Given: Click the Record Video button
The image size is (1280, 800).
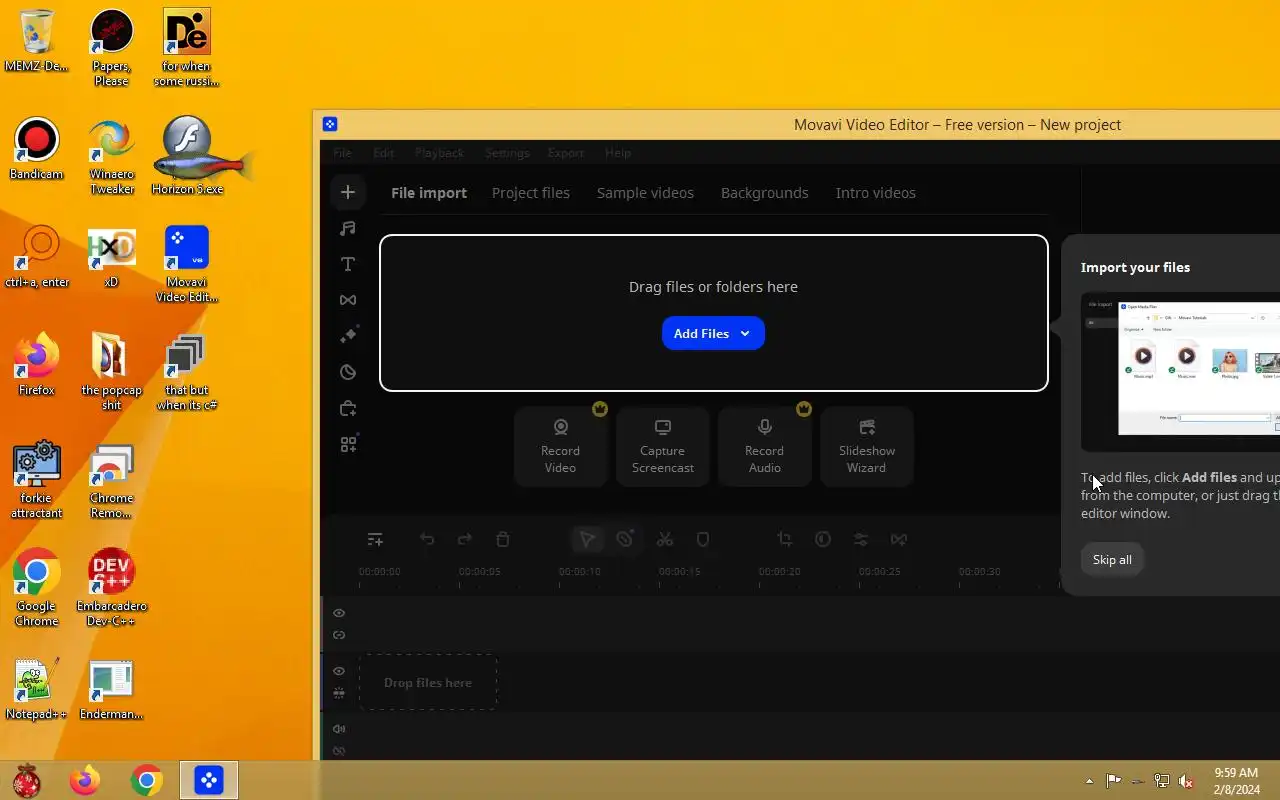Looking at the screenshot, I should click(561, 447).
